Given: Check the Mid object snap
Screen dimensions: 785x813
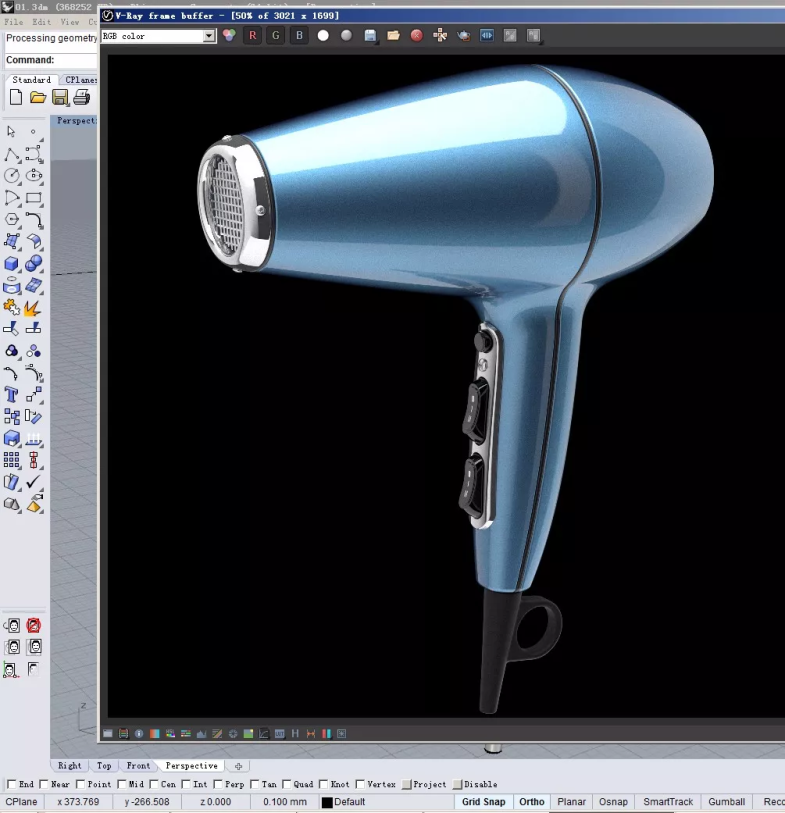Looking at the screenshot, I should 122,785.
